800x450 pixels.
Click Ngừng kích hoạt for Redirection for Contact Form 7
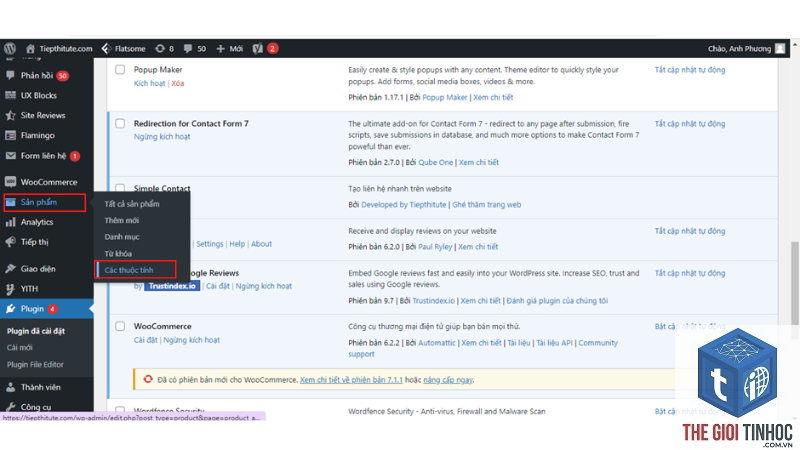point(162,137)
